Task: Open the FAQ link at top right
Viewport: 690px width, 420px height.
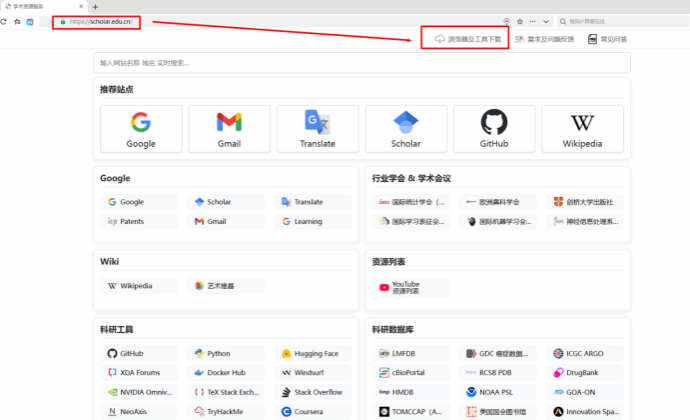Action: (x=607, y=39)
